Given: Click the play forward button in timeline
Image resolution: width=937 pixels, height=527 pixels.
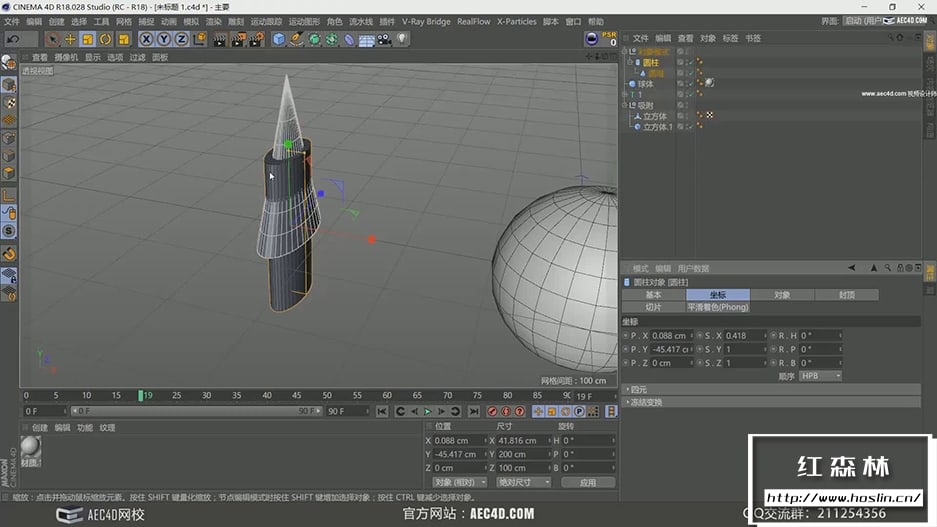Looking at the screenshot, I should point(428,411).
